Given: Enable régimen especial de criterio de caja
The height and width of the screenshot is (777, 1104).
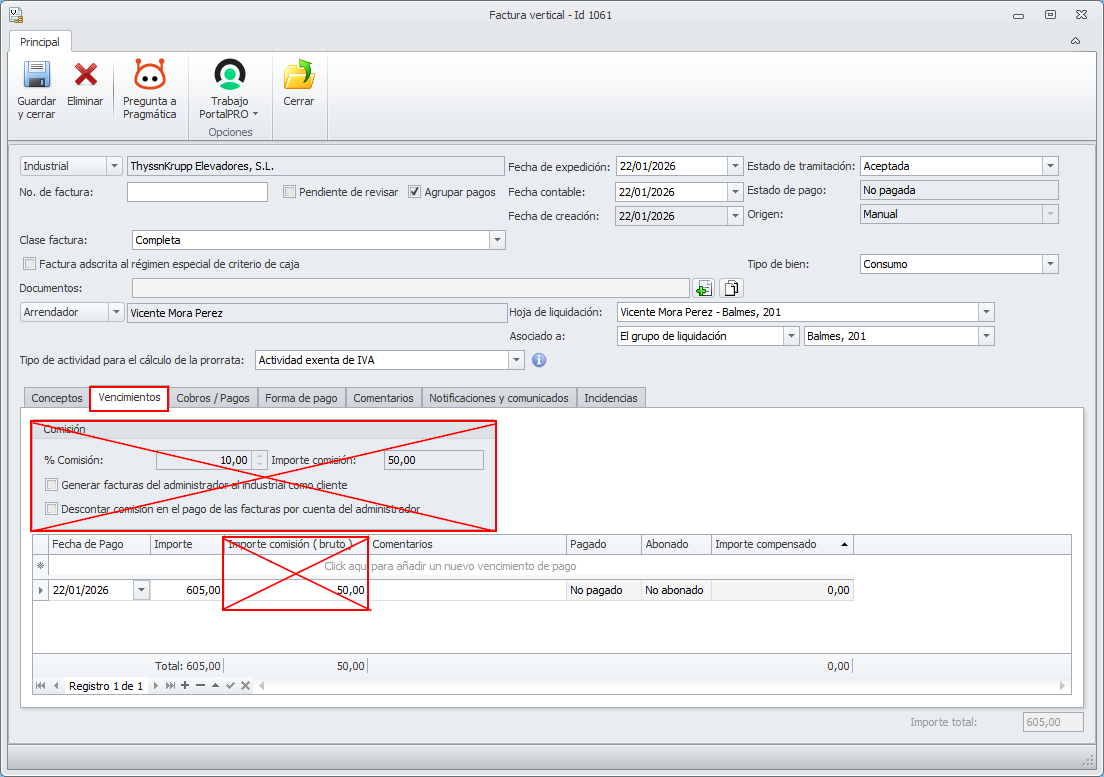Looking at the screenshot, I should coord(30,264).
